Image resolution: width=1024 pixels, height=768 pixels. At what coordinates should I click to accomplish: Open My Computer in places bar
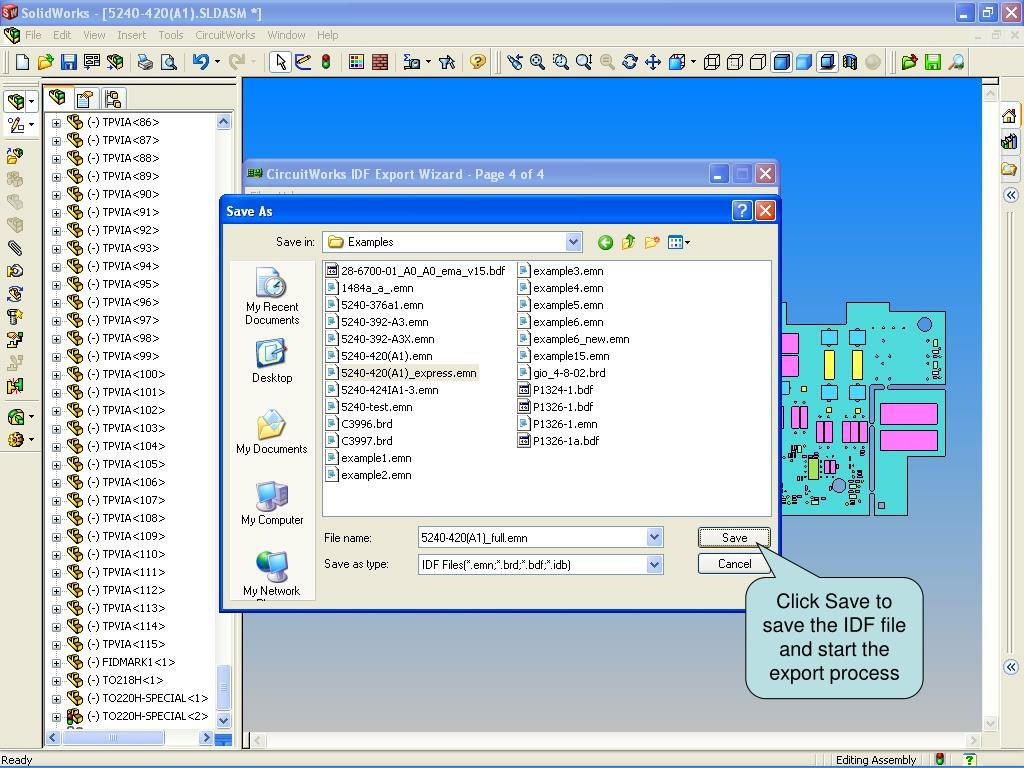click(x=272, y=503)
